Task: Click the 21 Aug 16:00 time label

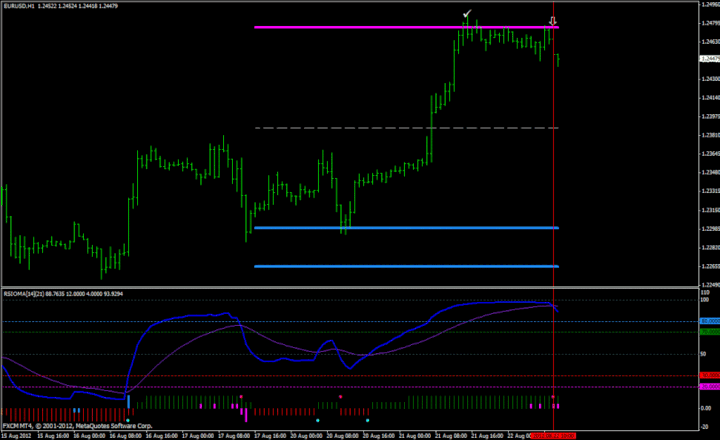Action: (487, 435)
